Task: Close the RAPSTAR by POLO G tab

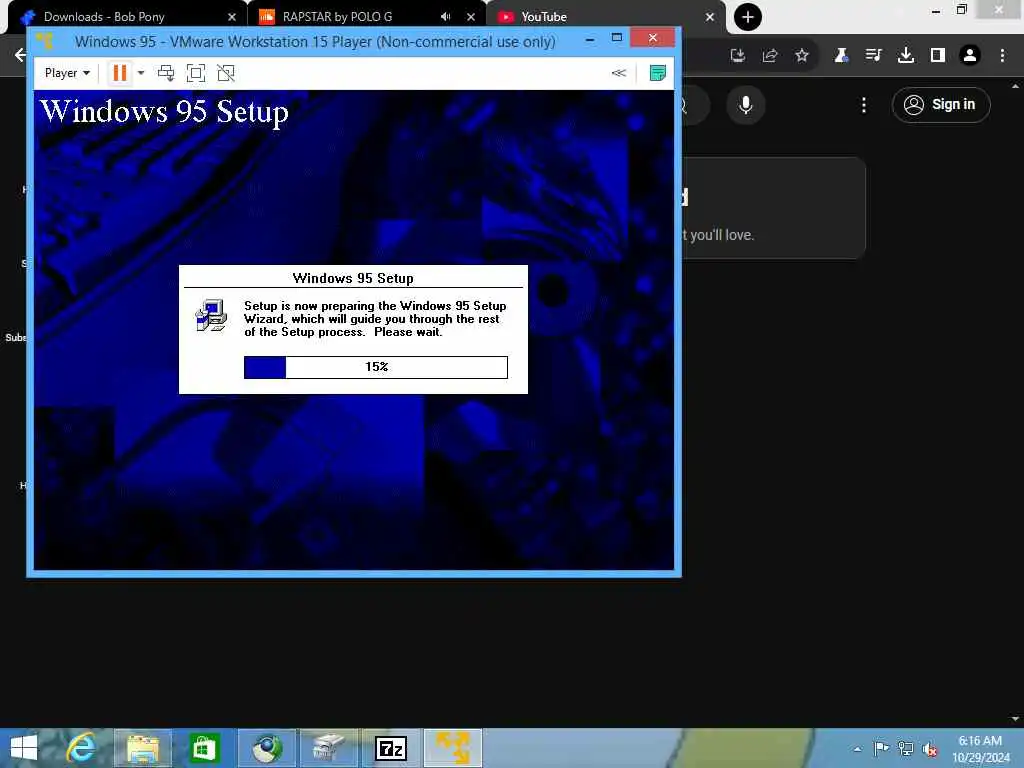Action: point(471,17)
